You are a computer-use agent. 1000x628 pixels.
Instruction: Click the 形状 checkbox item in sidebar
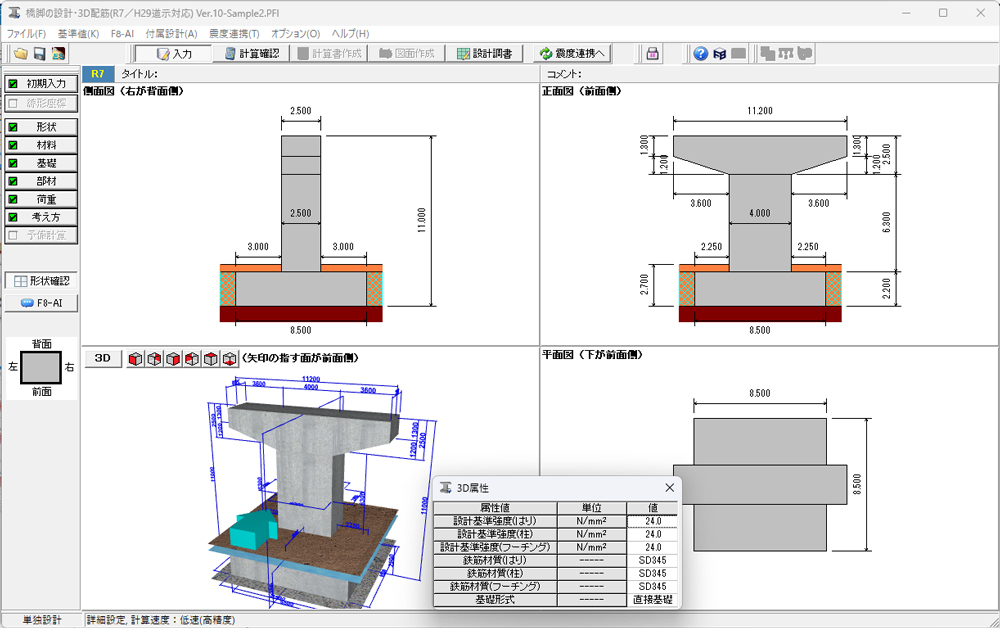(41, 127)
